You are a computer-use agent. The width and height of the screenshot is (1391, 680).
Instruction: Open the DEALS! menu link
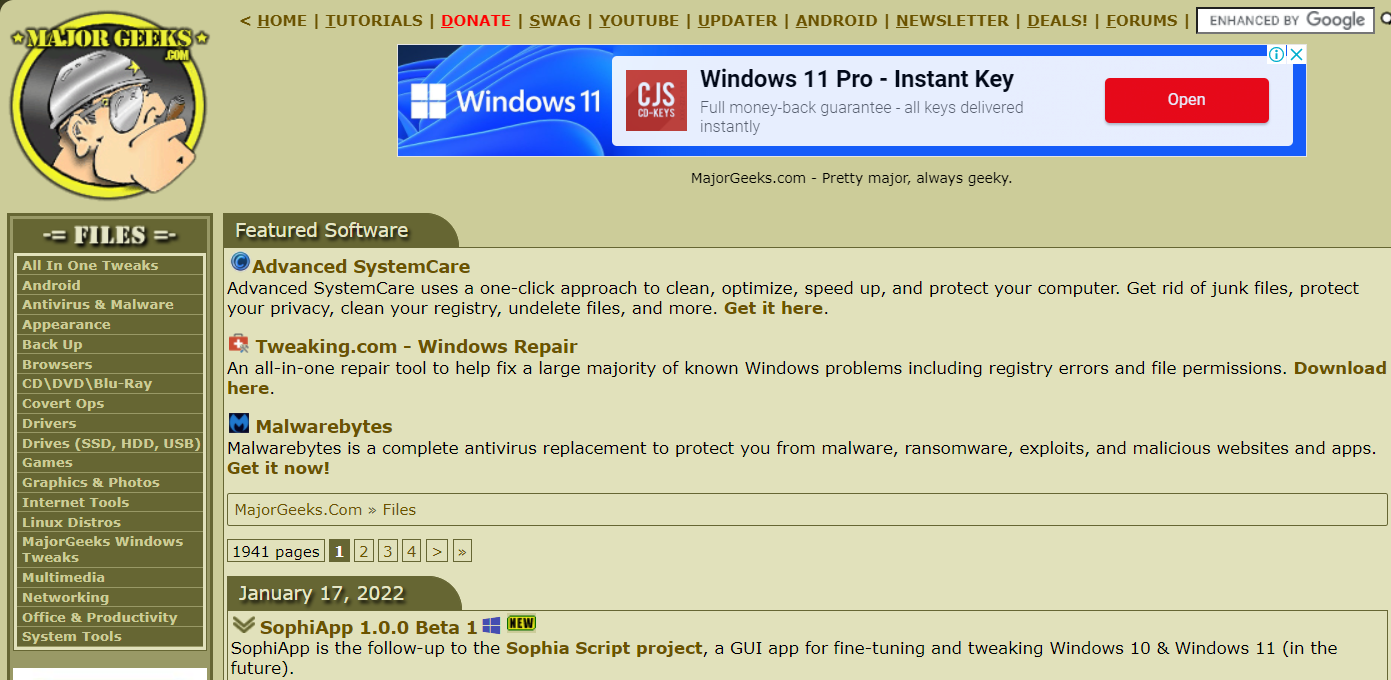pyautogui.click(x=1057, y=21)
